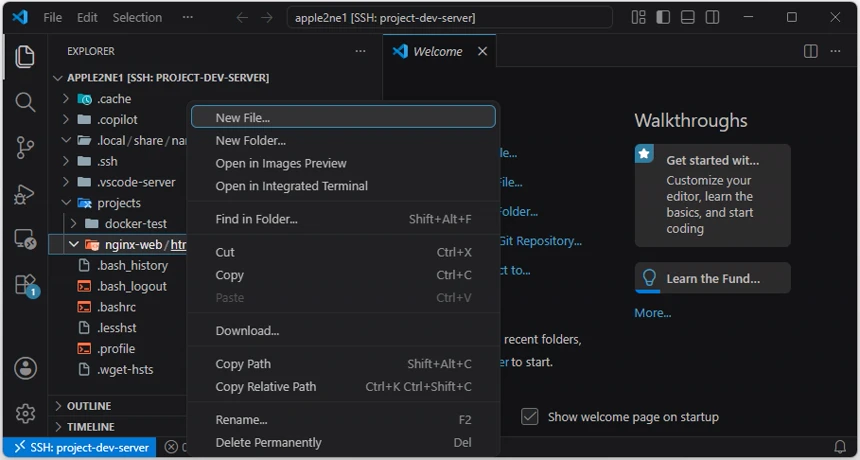Viewport: 860px width, 460px height.
Task: Open Explorer Views and More Actions ellipsis
Action: [x=360, y=51]
